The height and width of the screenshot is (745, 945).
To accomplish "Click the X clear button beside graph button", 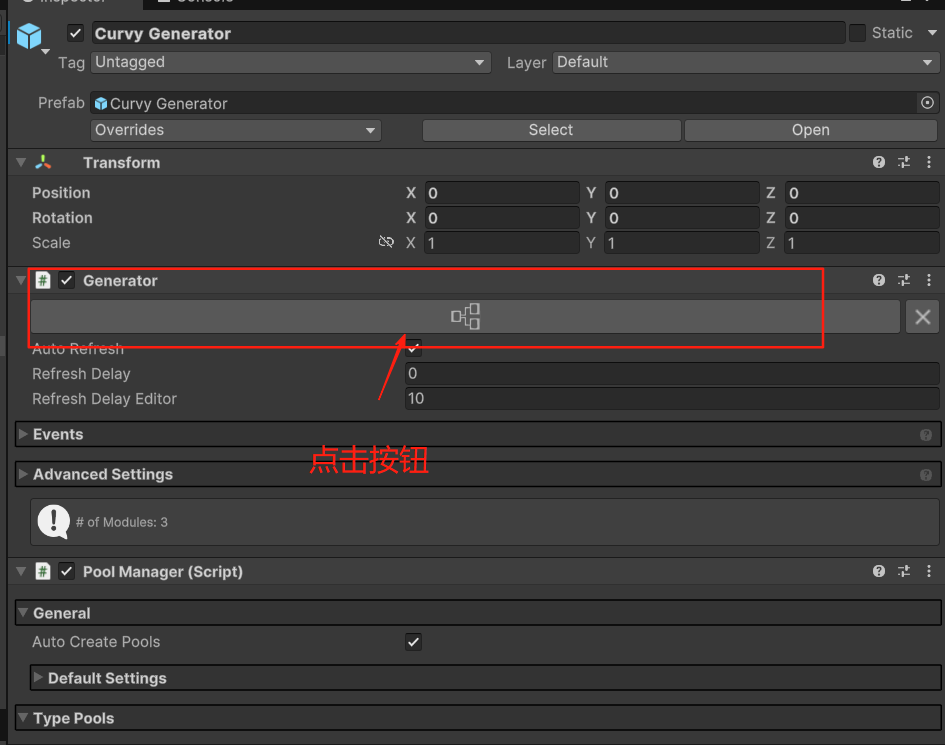I will (x=923, y=316).
